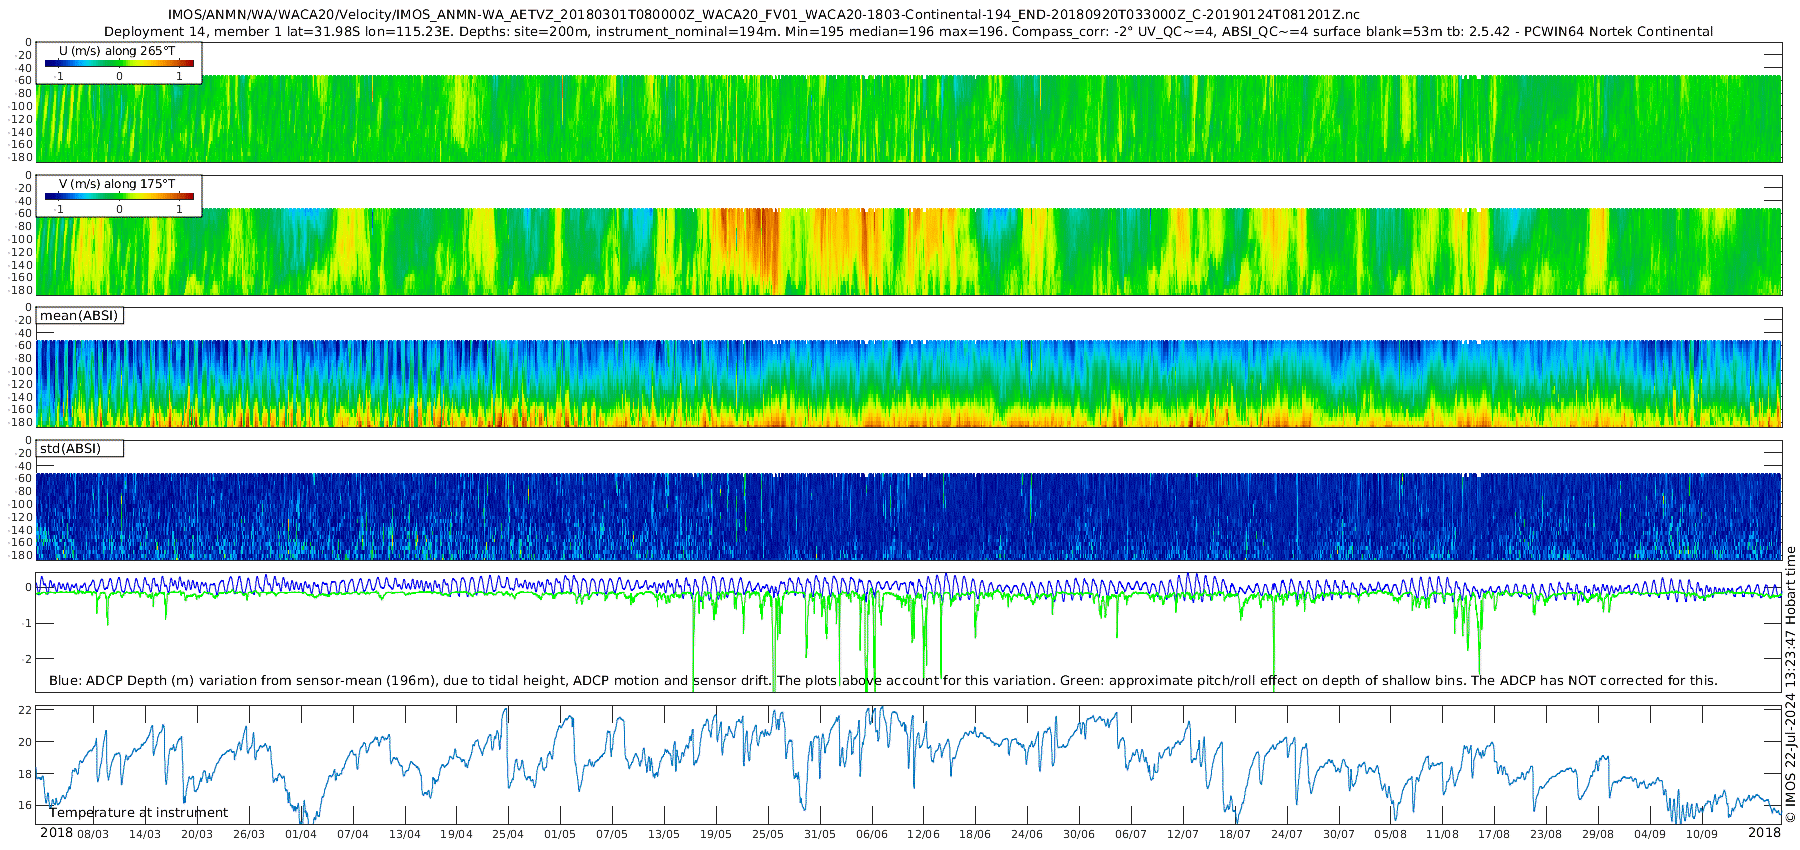1800x850 pixels.
Task: Click the 01/04 date tick label
Action: 301,834
